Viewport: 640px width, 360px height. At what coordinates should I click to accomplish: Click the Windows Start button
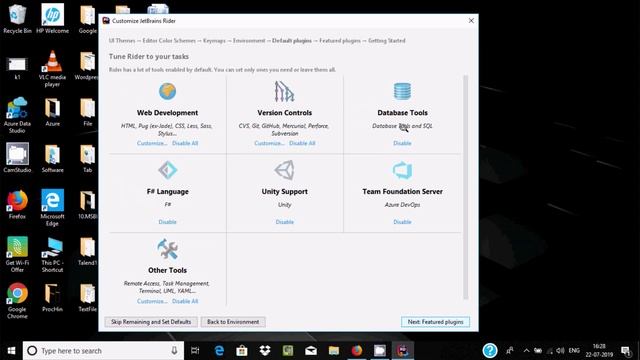(x=11, y=351)
